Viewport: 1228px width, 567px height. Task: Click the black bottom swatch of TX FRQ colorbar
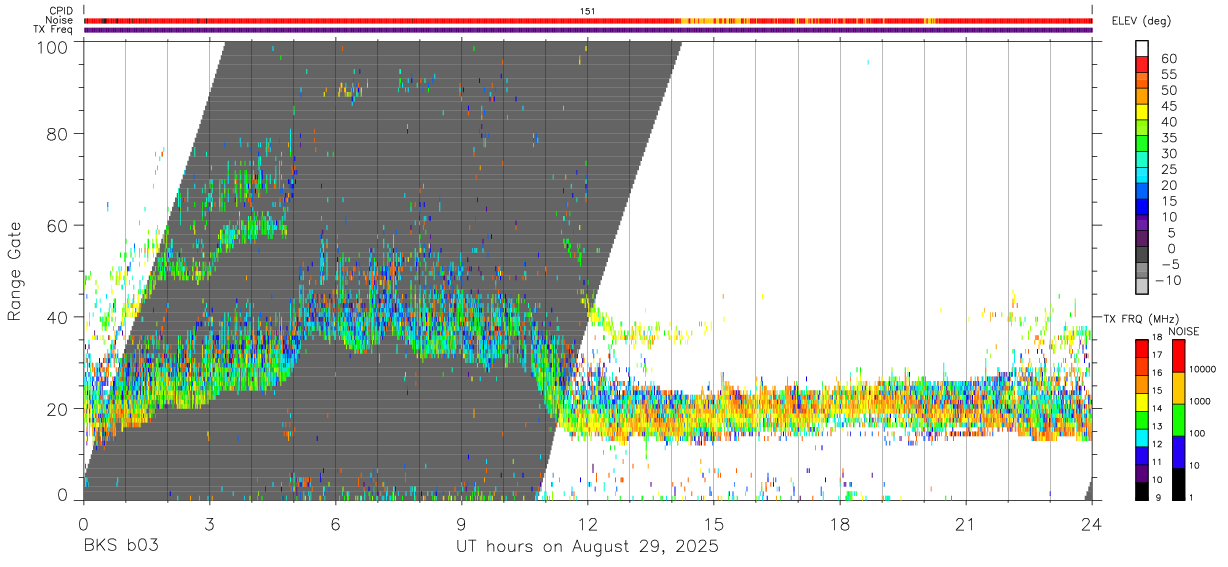[1141, 491]
